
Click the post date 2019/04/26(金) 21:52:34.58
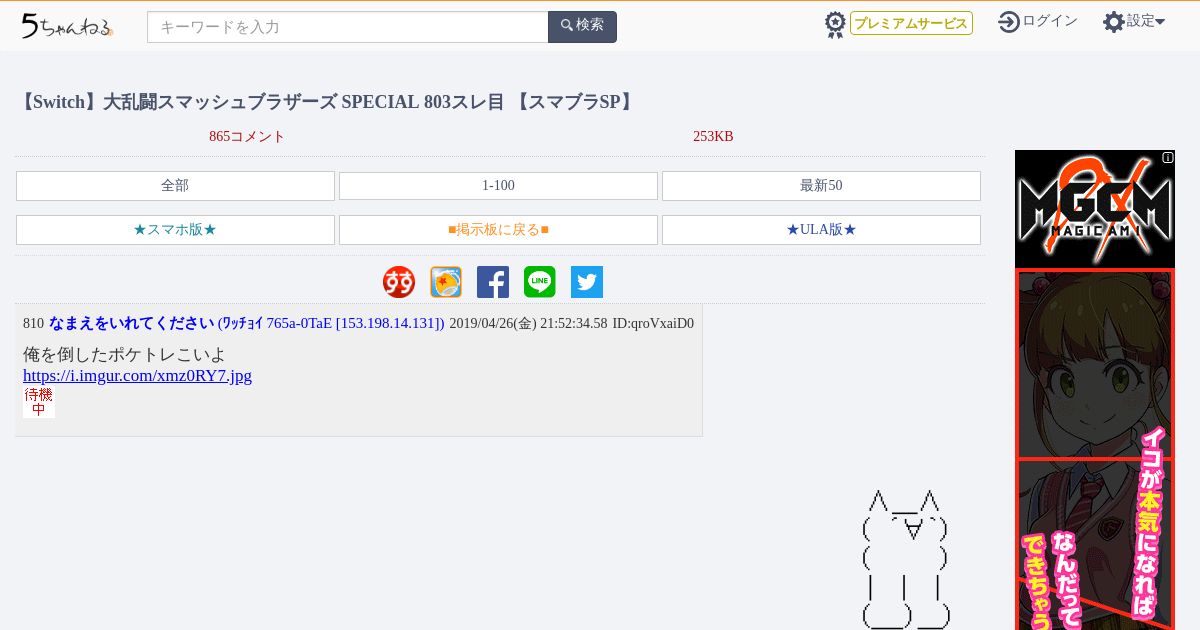(x=528, y=324)
